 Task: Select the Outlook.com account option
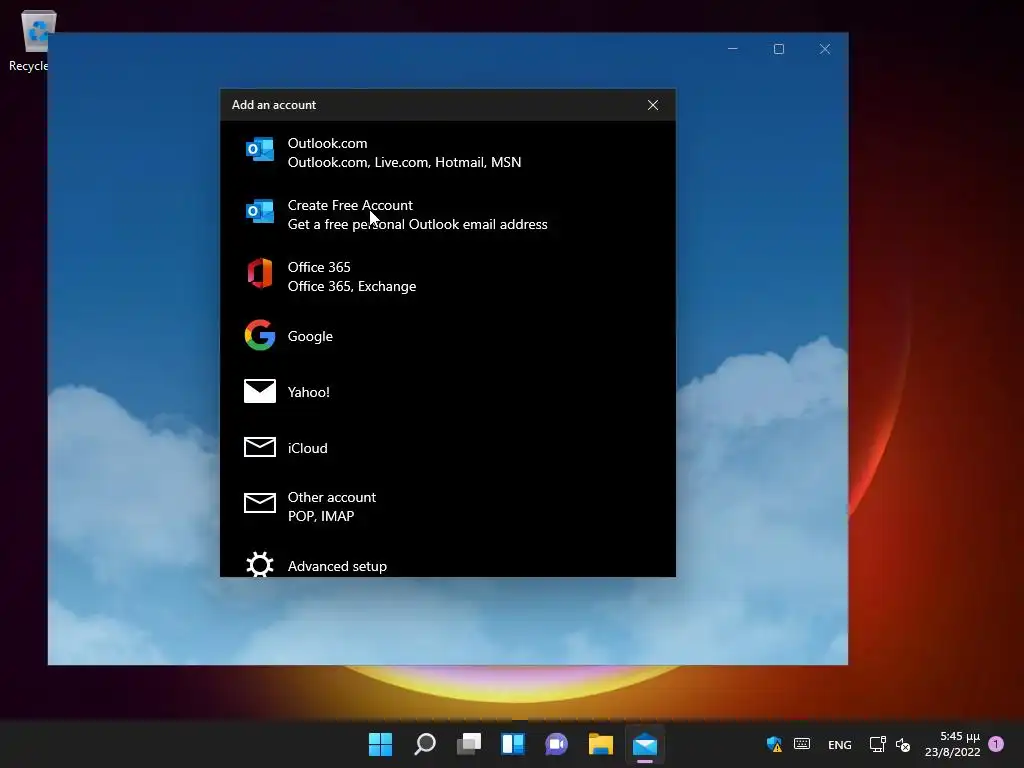coord(448,152)
